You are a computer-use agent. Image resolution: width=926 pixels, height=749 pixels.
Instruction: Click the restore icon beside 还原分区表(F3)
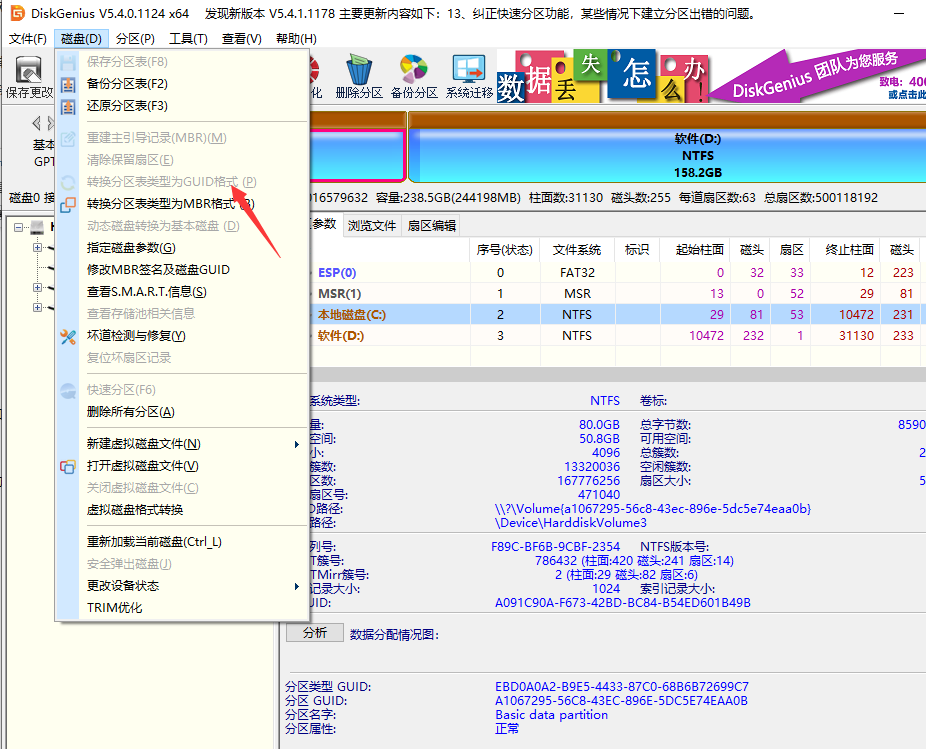point(68,107)
